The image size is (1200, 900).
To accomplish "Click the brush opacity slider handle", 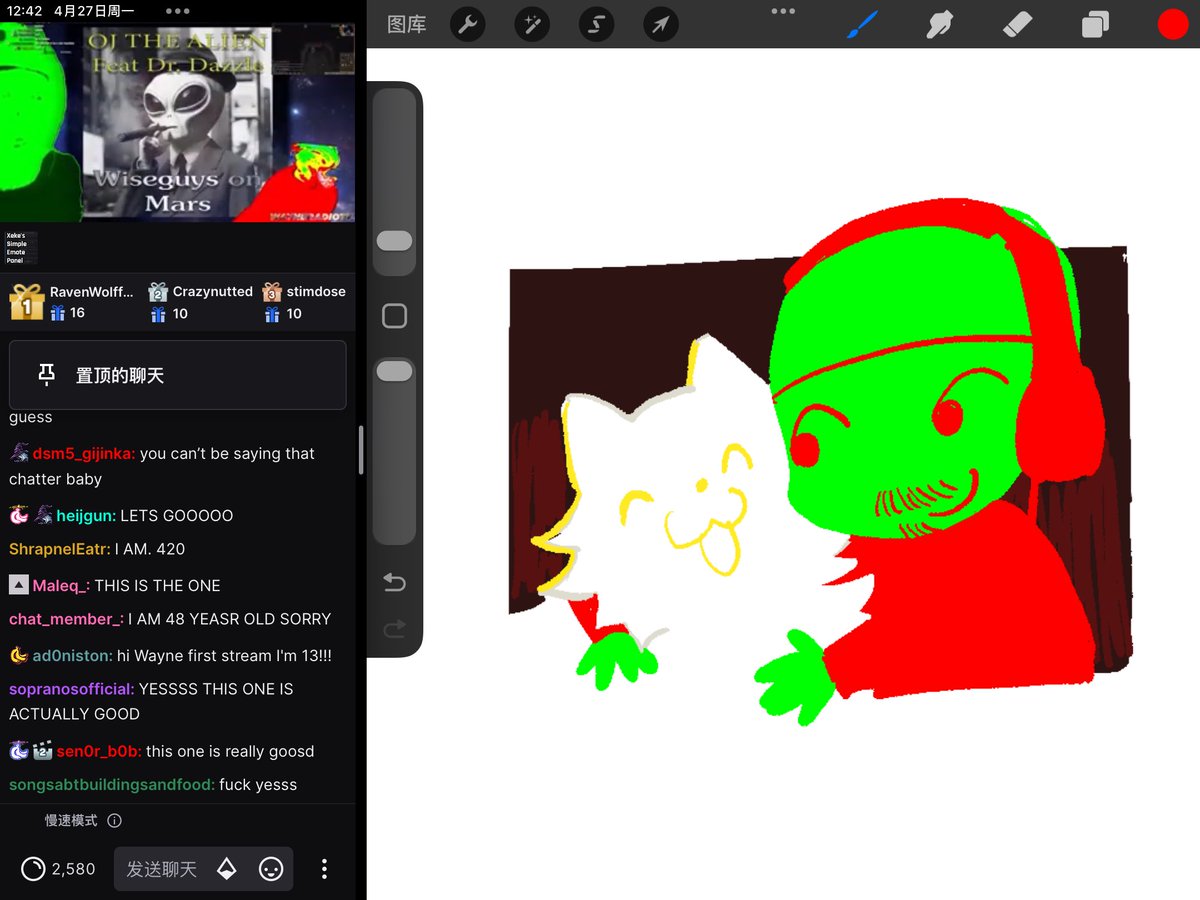I will [x=394, y=371].
